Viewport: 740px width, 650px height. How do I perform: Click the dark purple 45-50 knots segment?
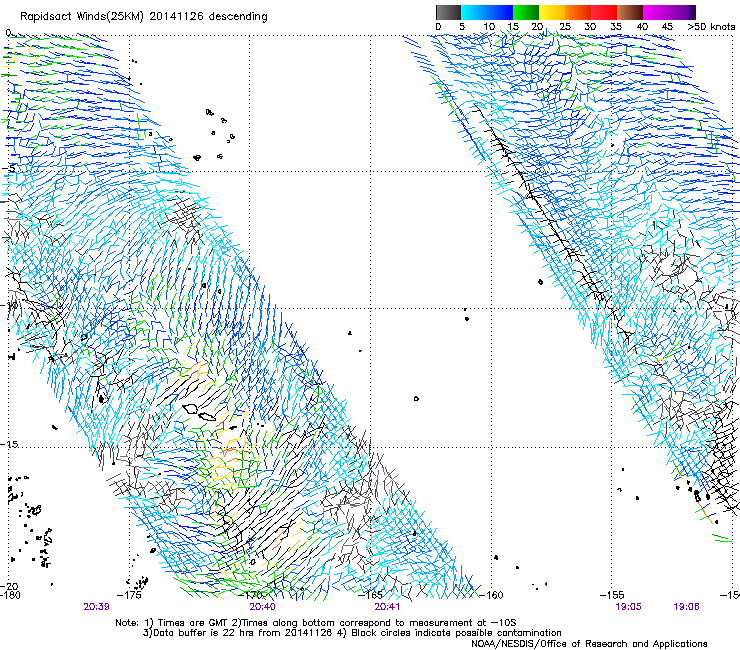pos(682,12)
